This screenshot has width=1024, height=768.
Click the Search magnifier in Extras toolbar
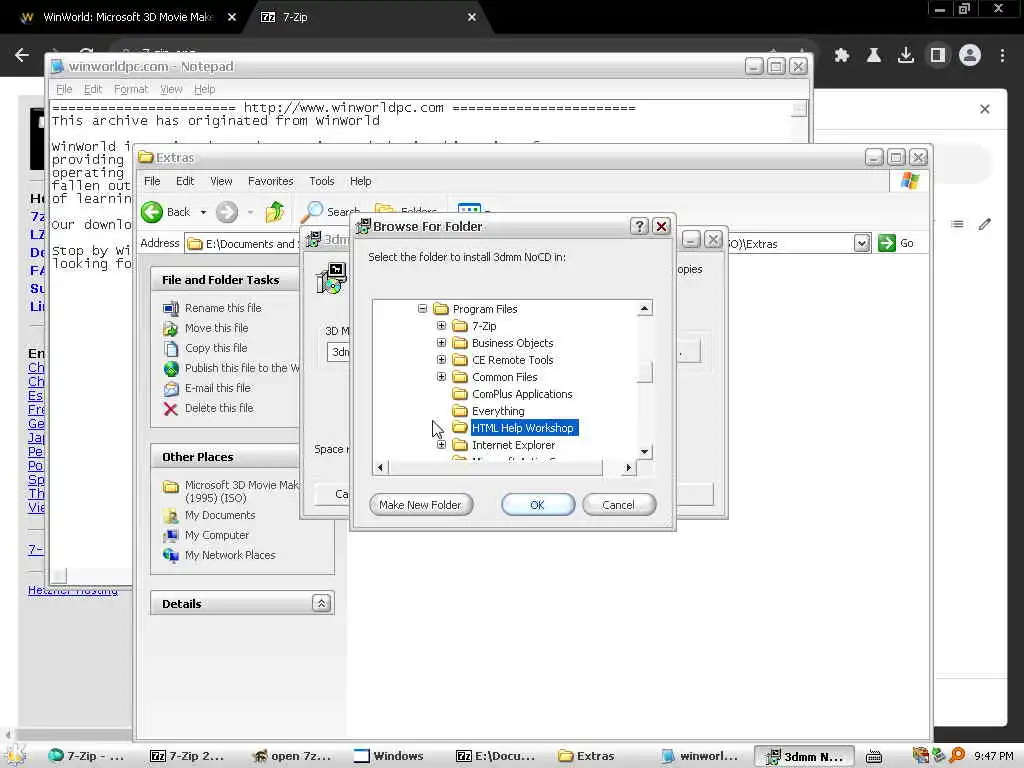coord(314,210)
